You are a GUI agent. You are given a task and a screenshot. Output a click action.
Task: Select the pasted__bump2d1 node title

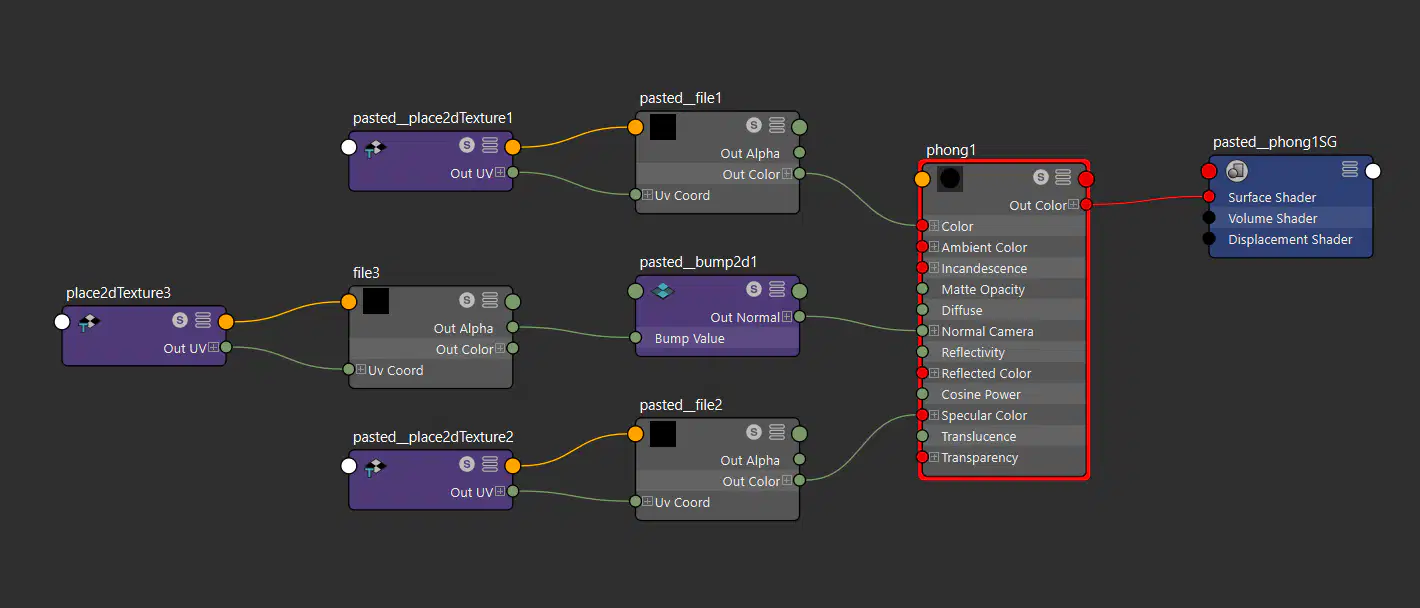click(698, 262)
